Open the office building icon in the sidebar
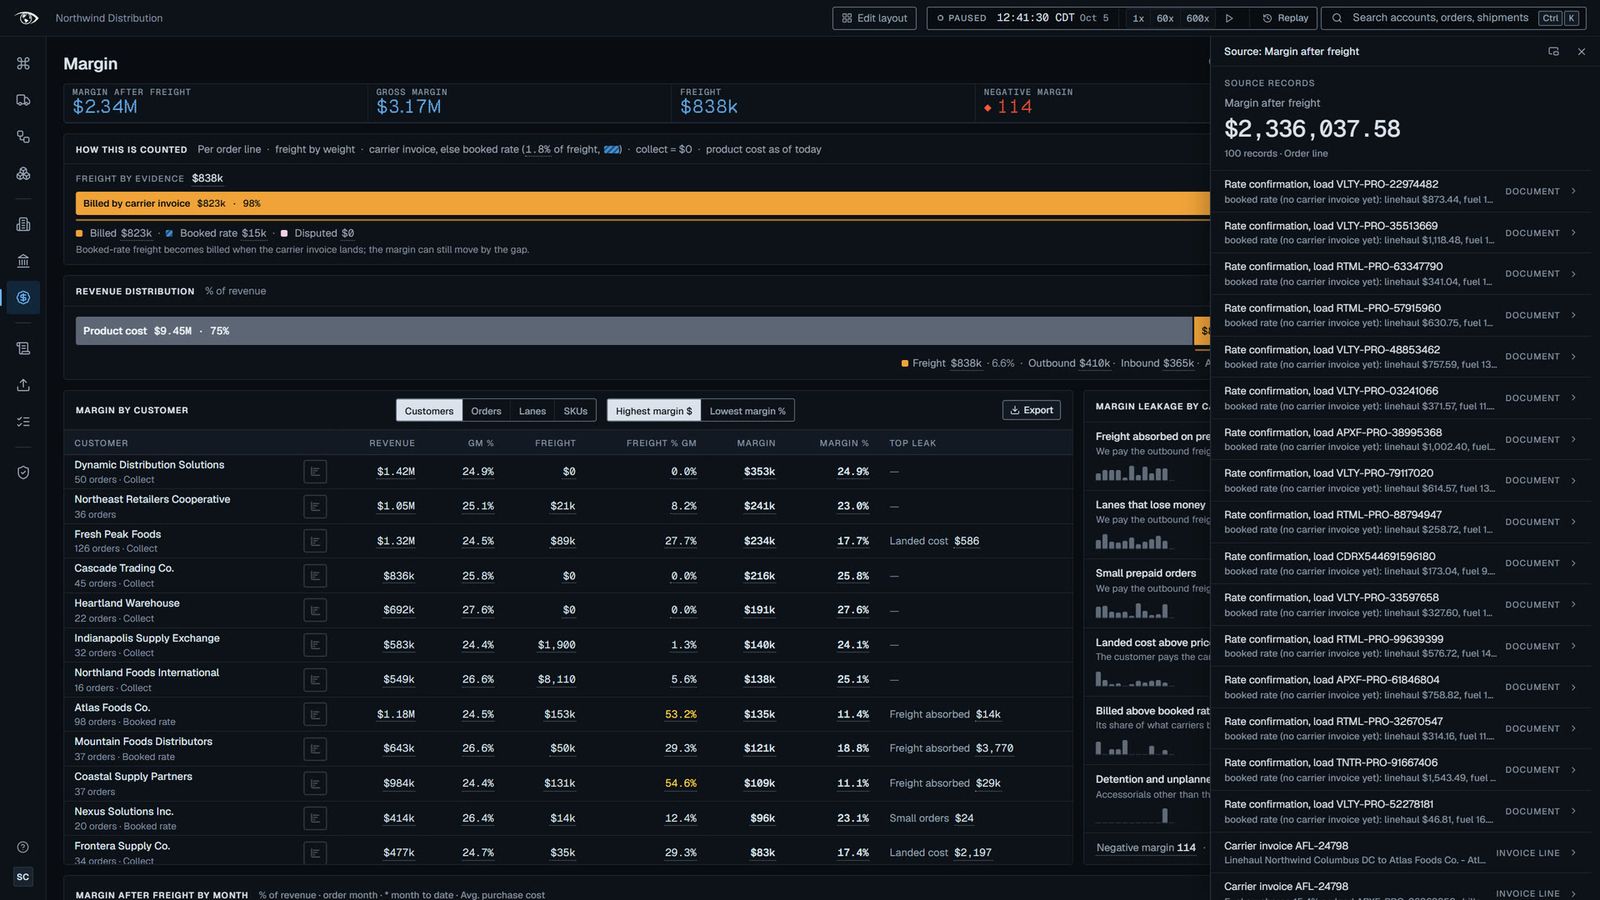The height and width of the screenshot is (900, 1600). click(x=23, y=224)
